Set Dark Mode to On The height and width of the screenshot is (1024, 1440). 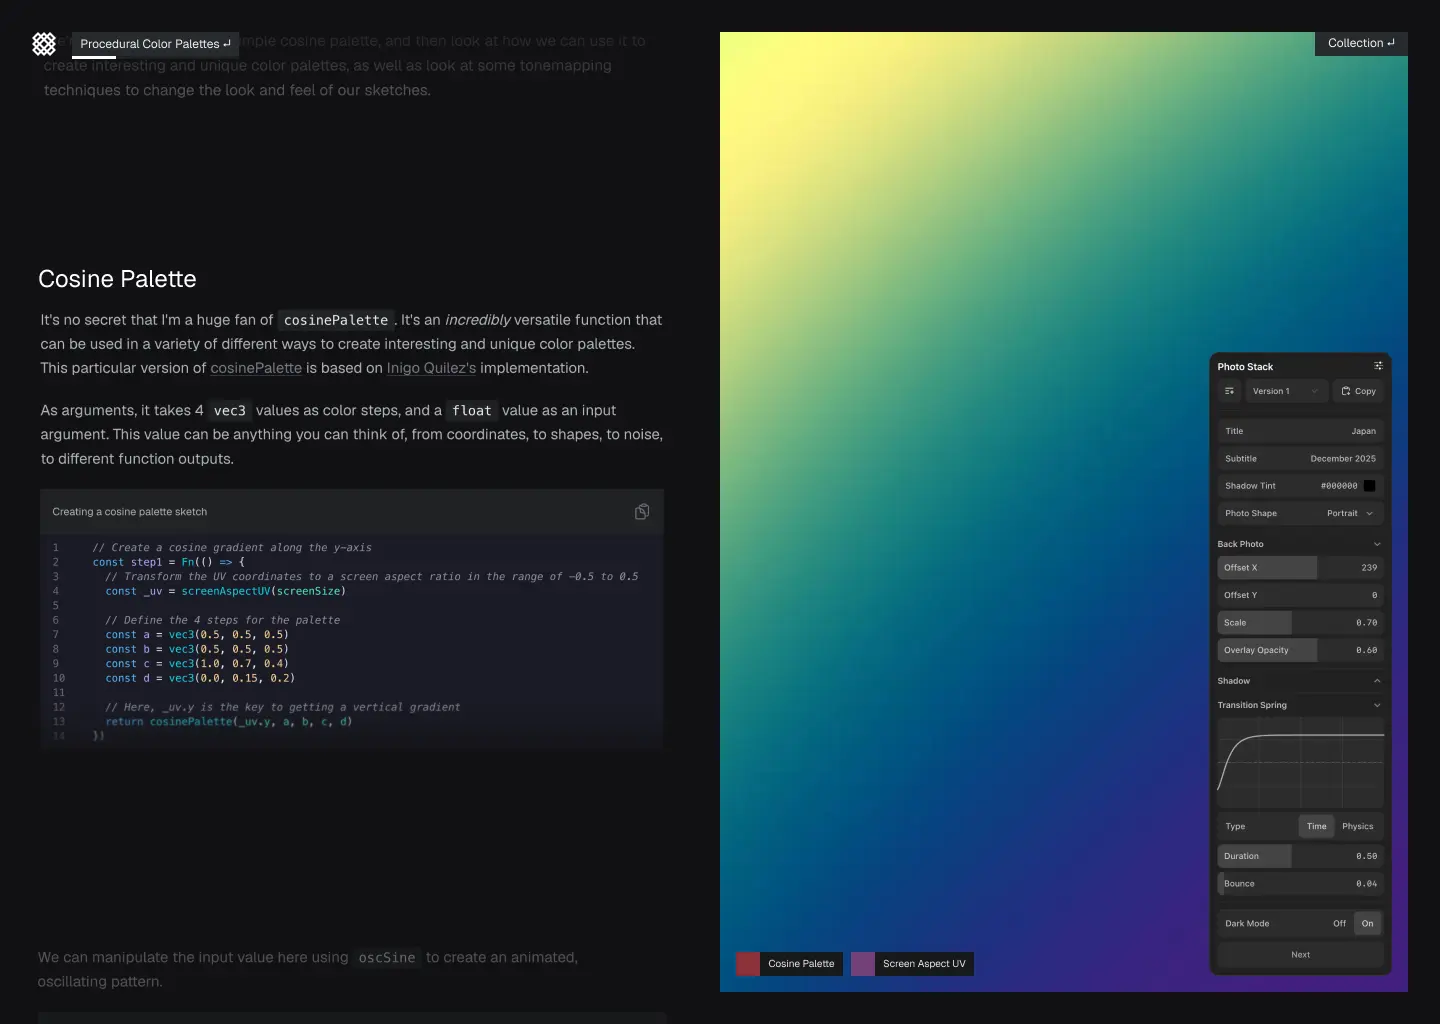tap(1367, 923)
